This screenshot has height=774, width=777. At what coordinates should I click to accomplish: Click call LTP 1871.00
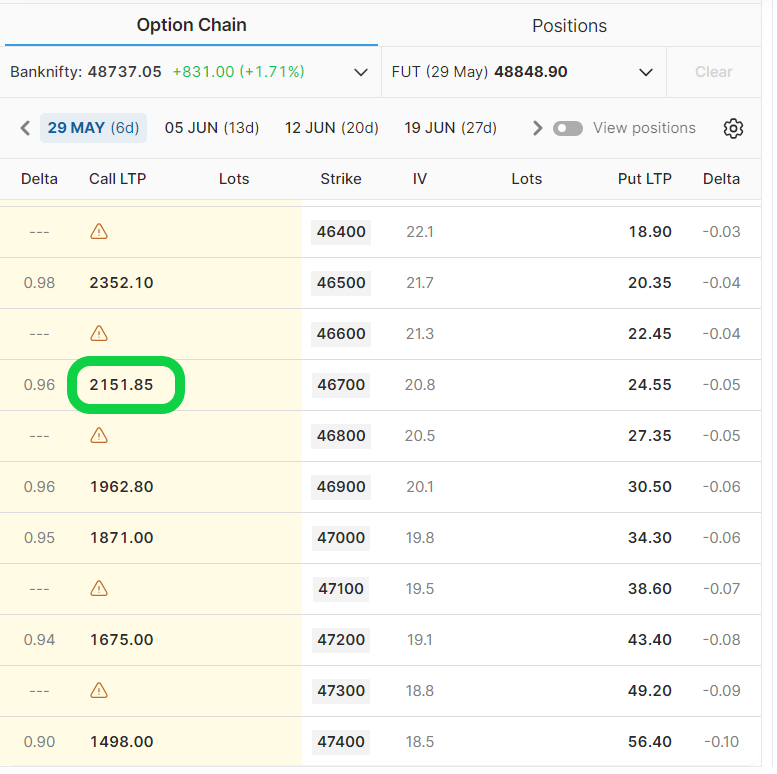121,538
